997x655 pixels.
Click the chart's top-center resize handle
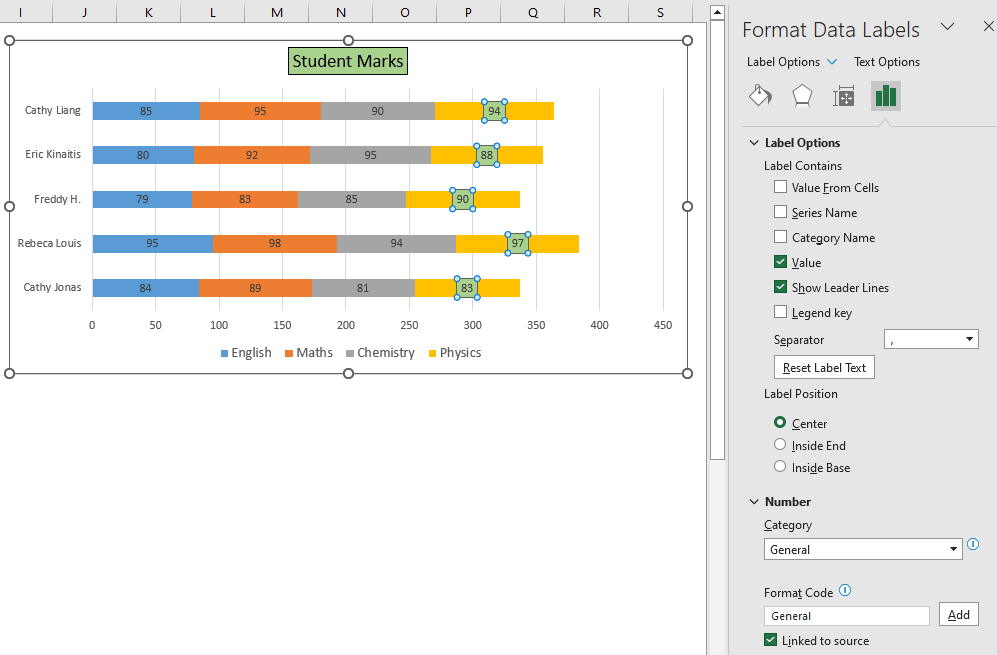(348, 41)
